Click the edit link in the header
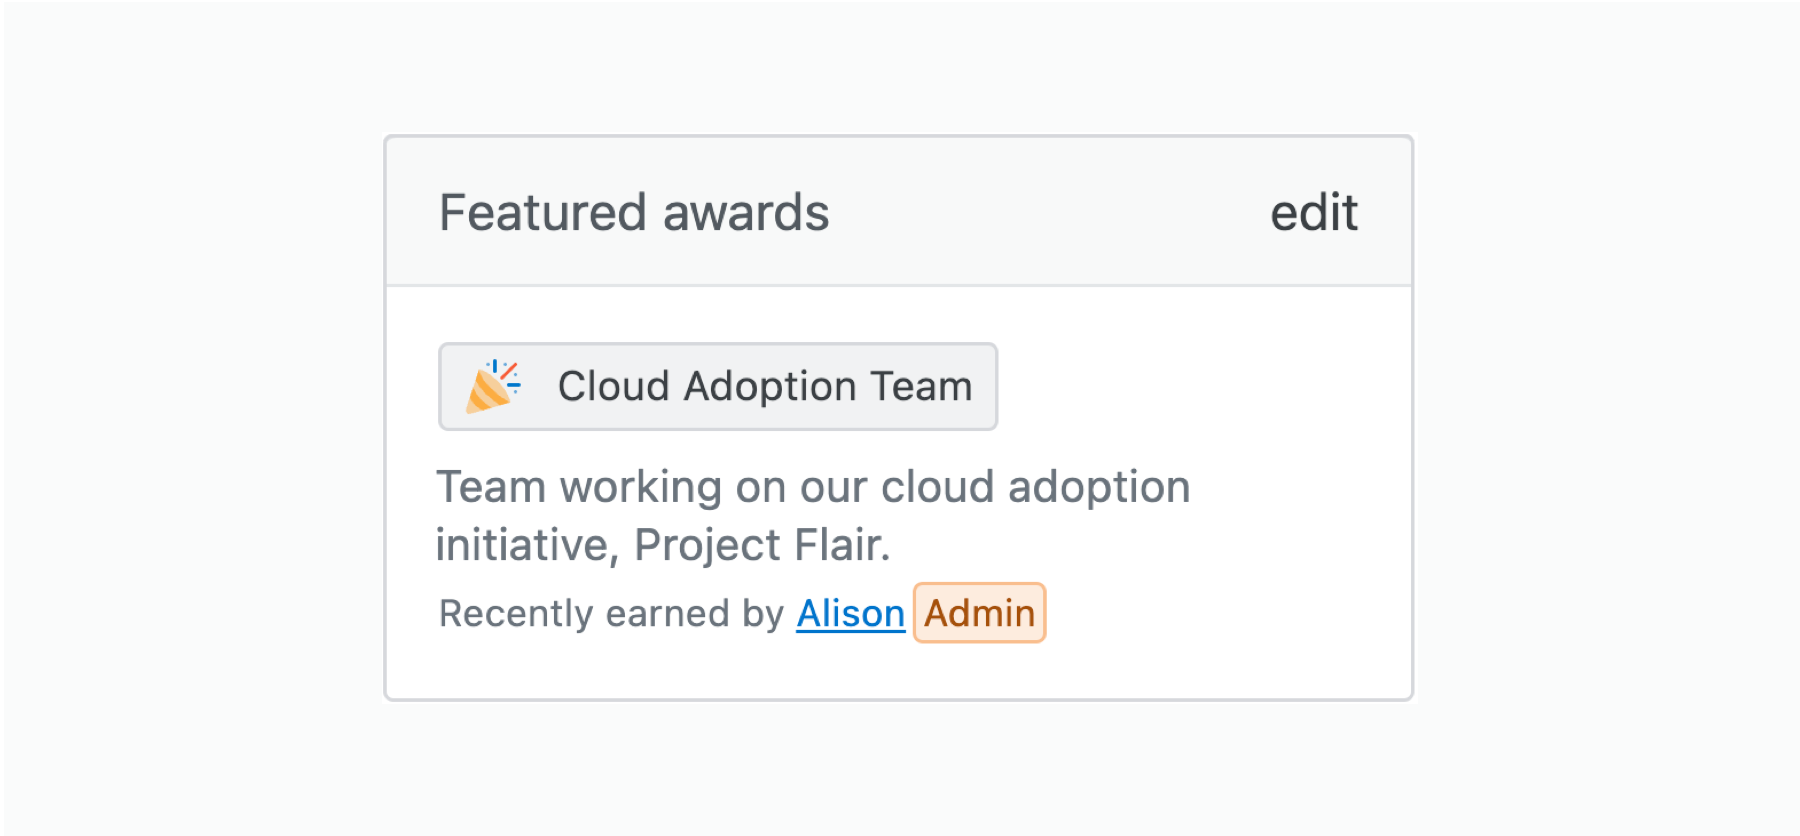Screen dimensions: 1800x836 (1314, 213)
